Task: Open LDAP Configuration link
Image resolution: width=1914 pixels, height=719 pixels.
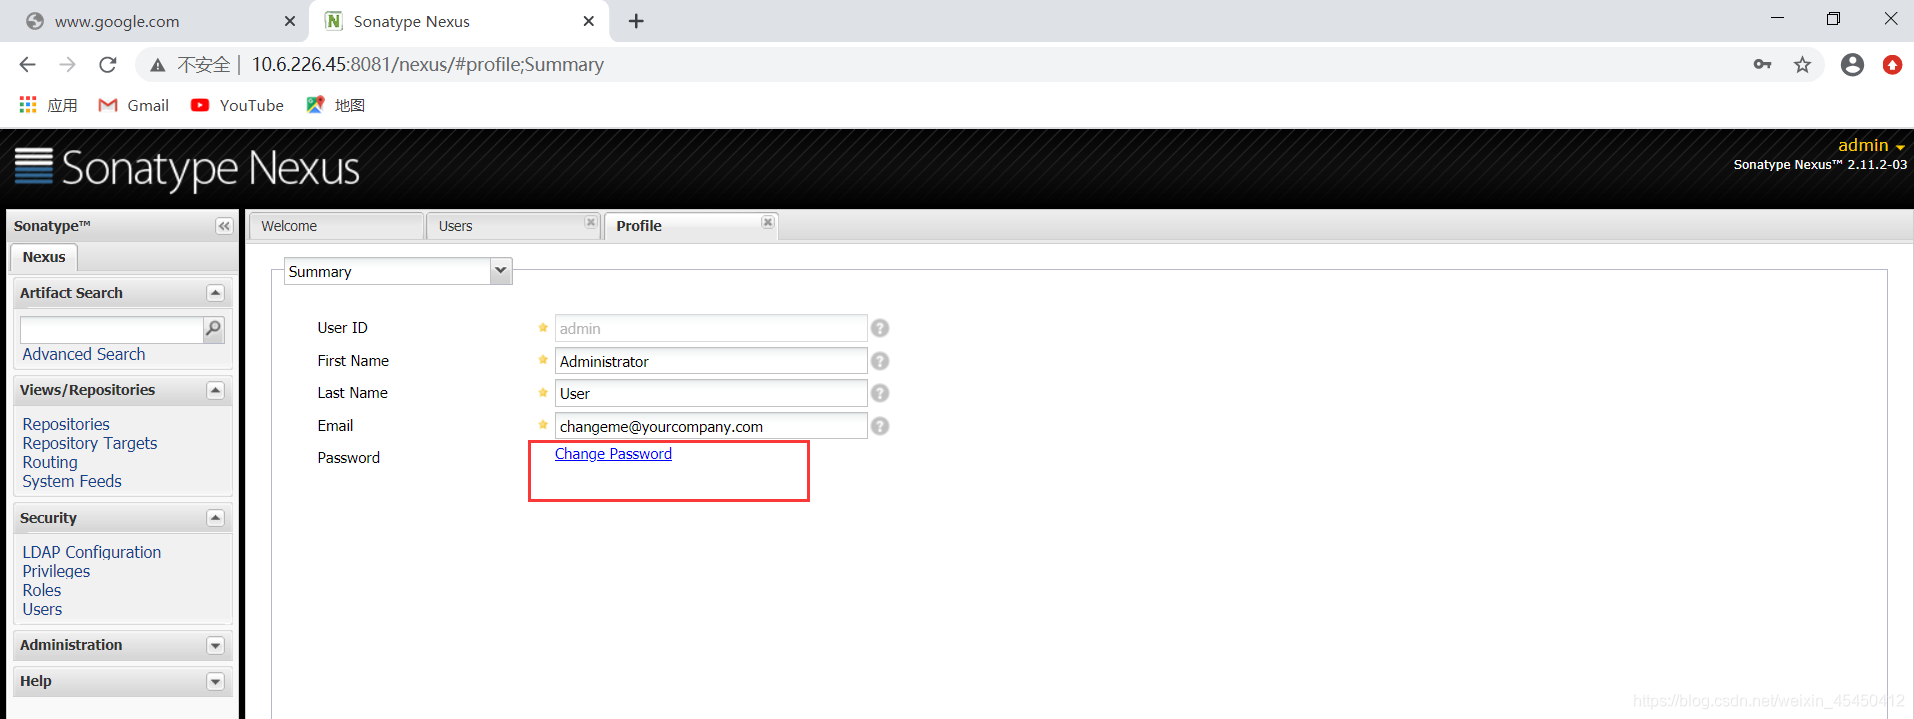Action: tap(92, 552)
